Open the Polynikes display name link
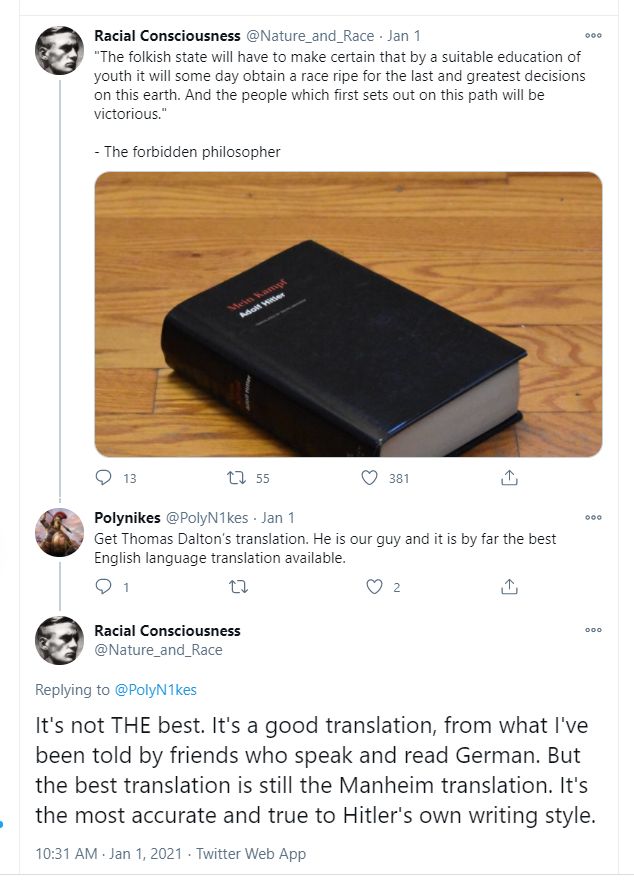The image size is (634, 885). pos(126,518)
